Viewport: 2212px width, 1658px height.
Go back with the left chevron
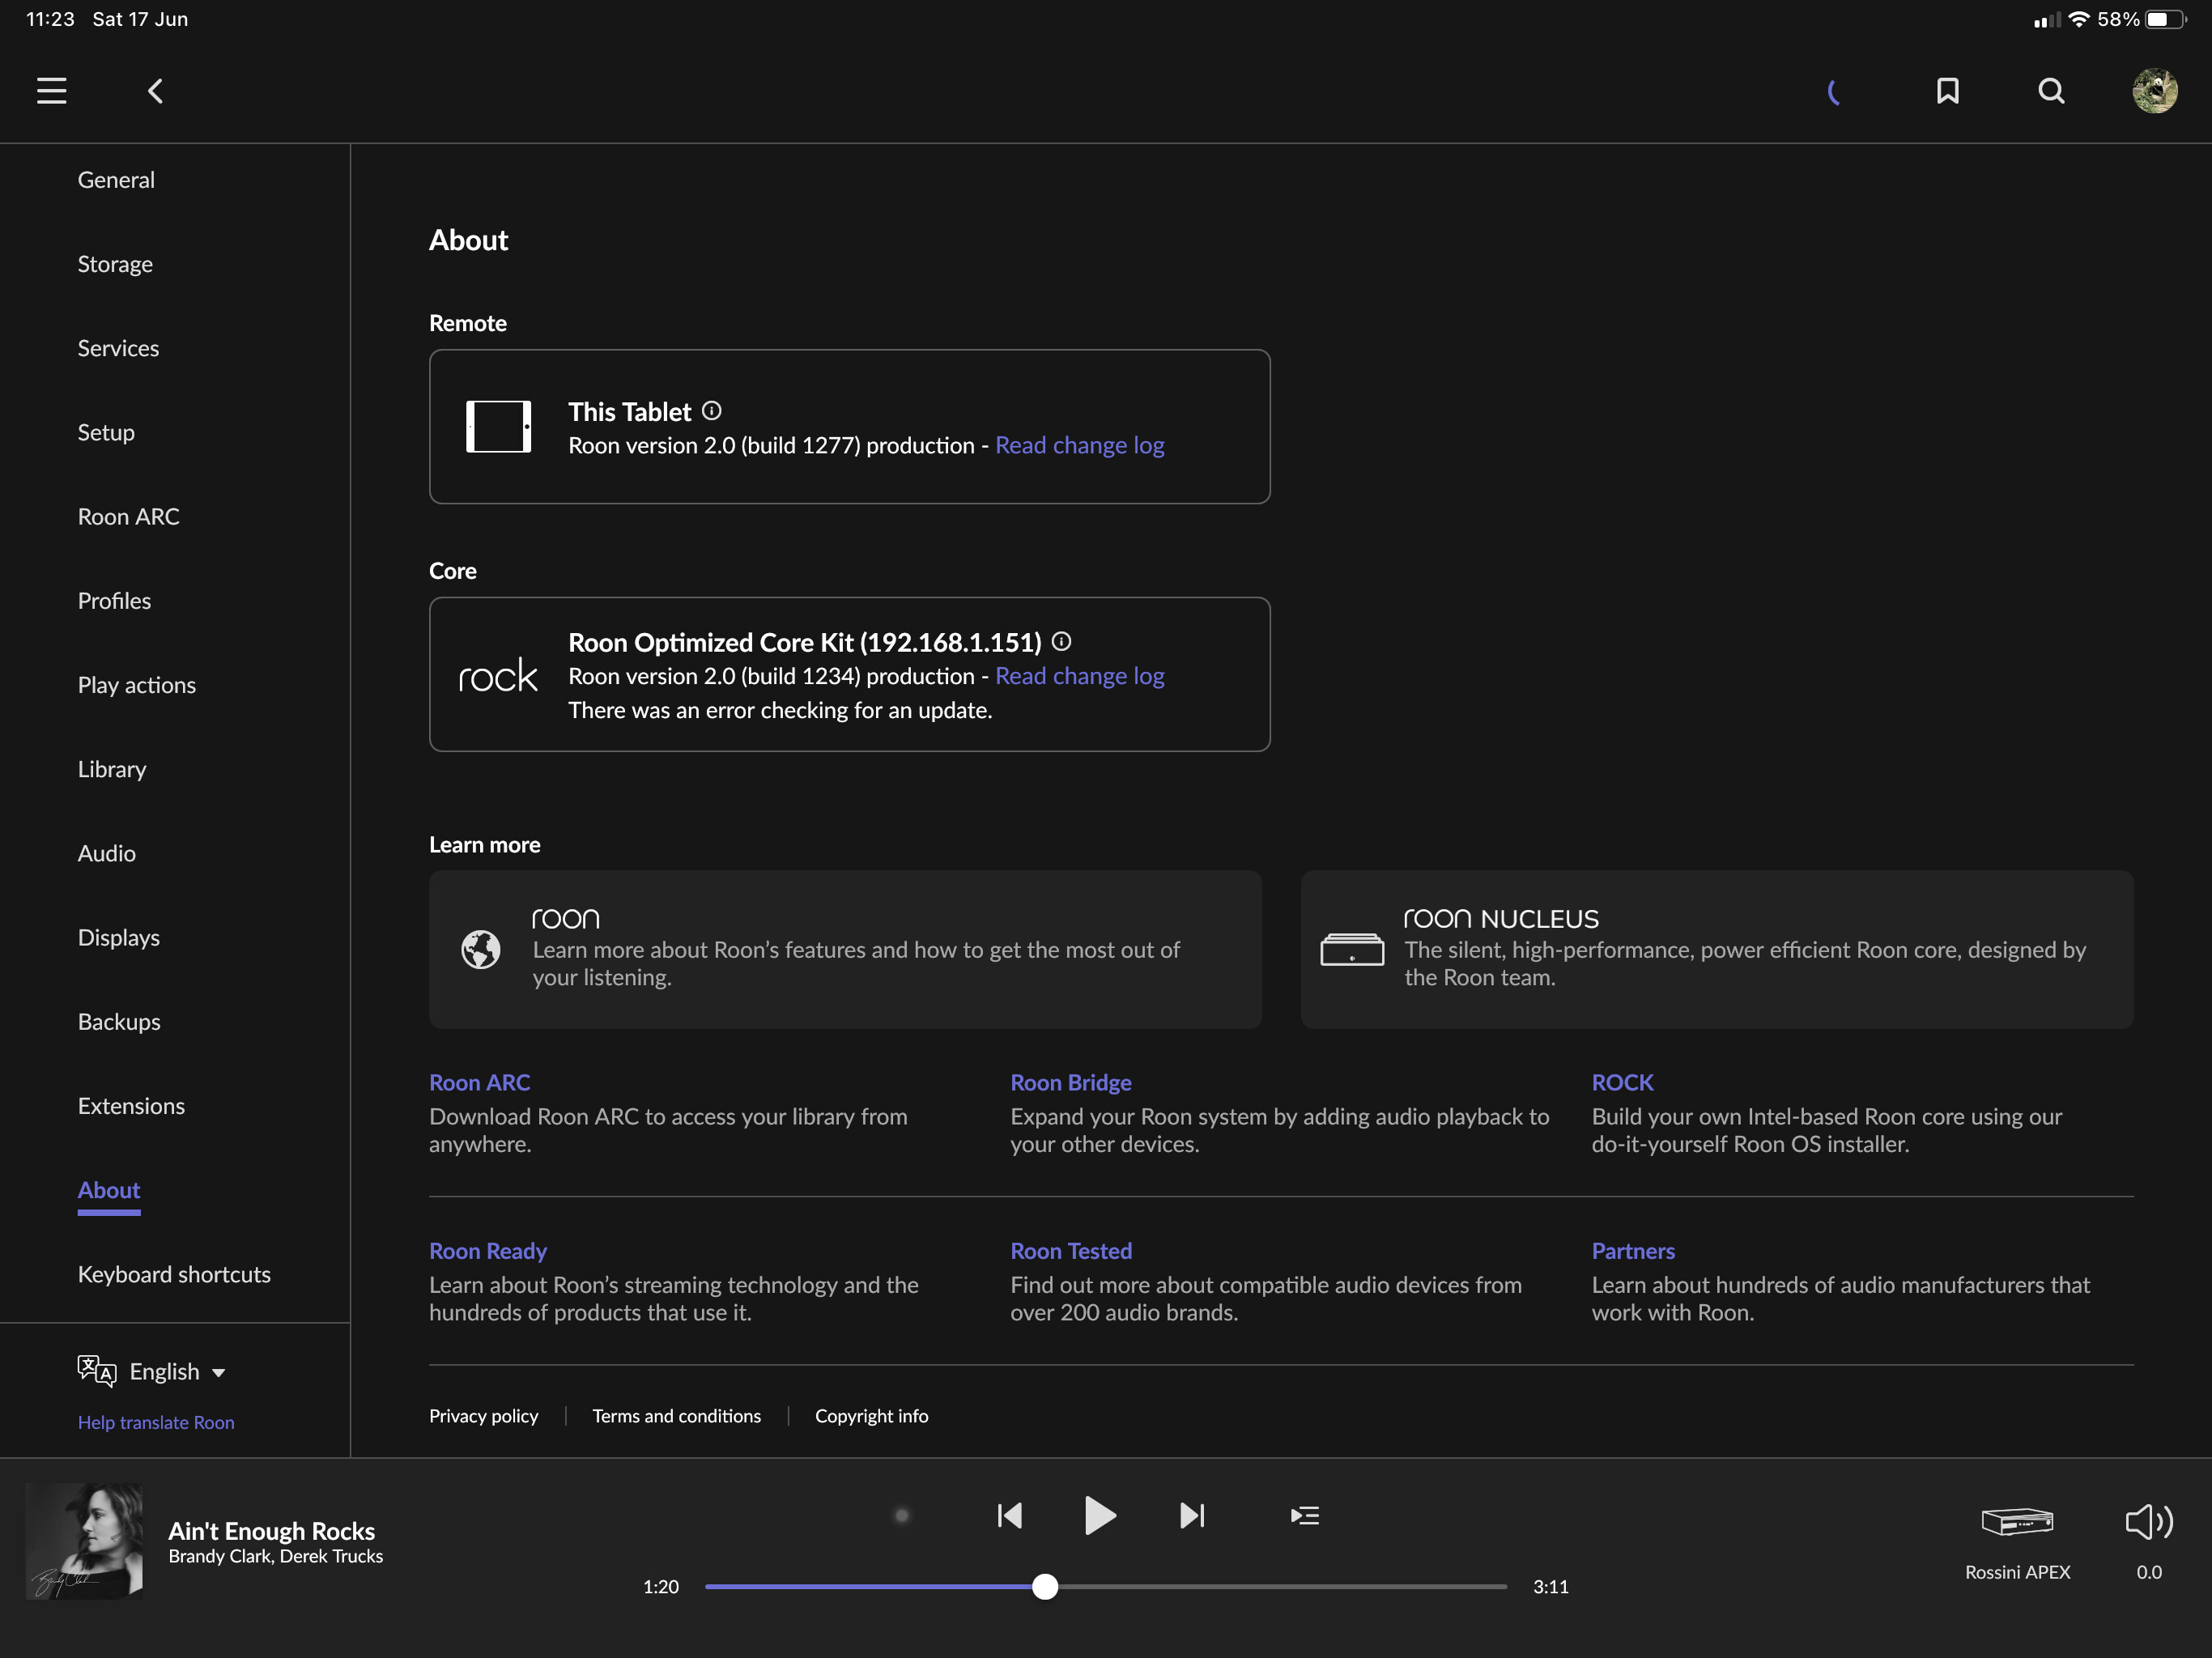[155, 91]
